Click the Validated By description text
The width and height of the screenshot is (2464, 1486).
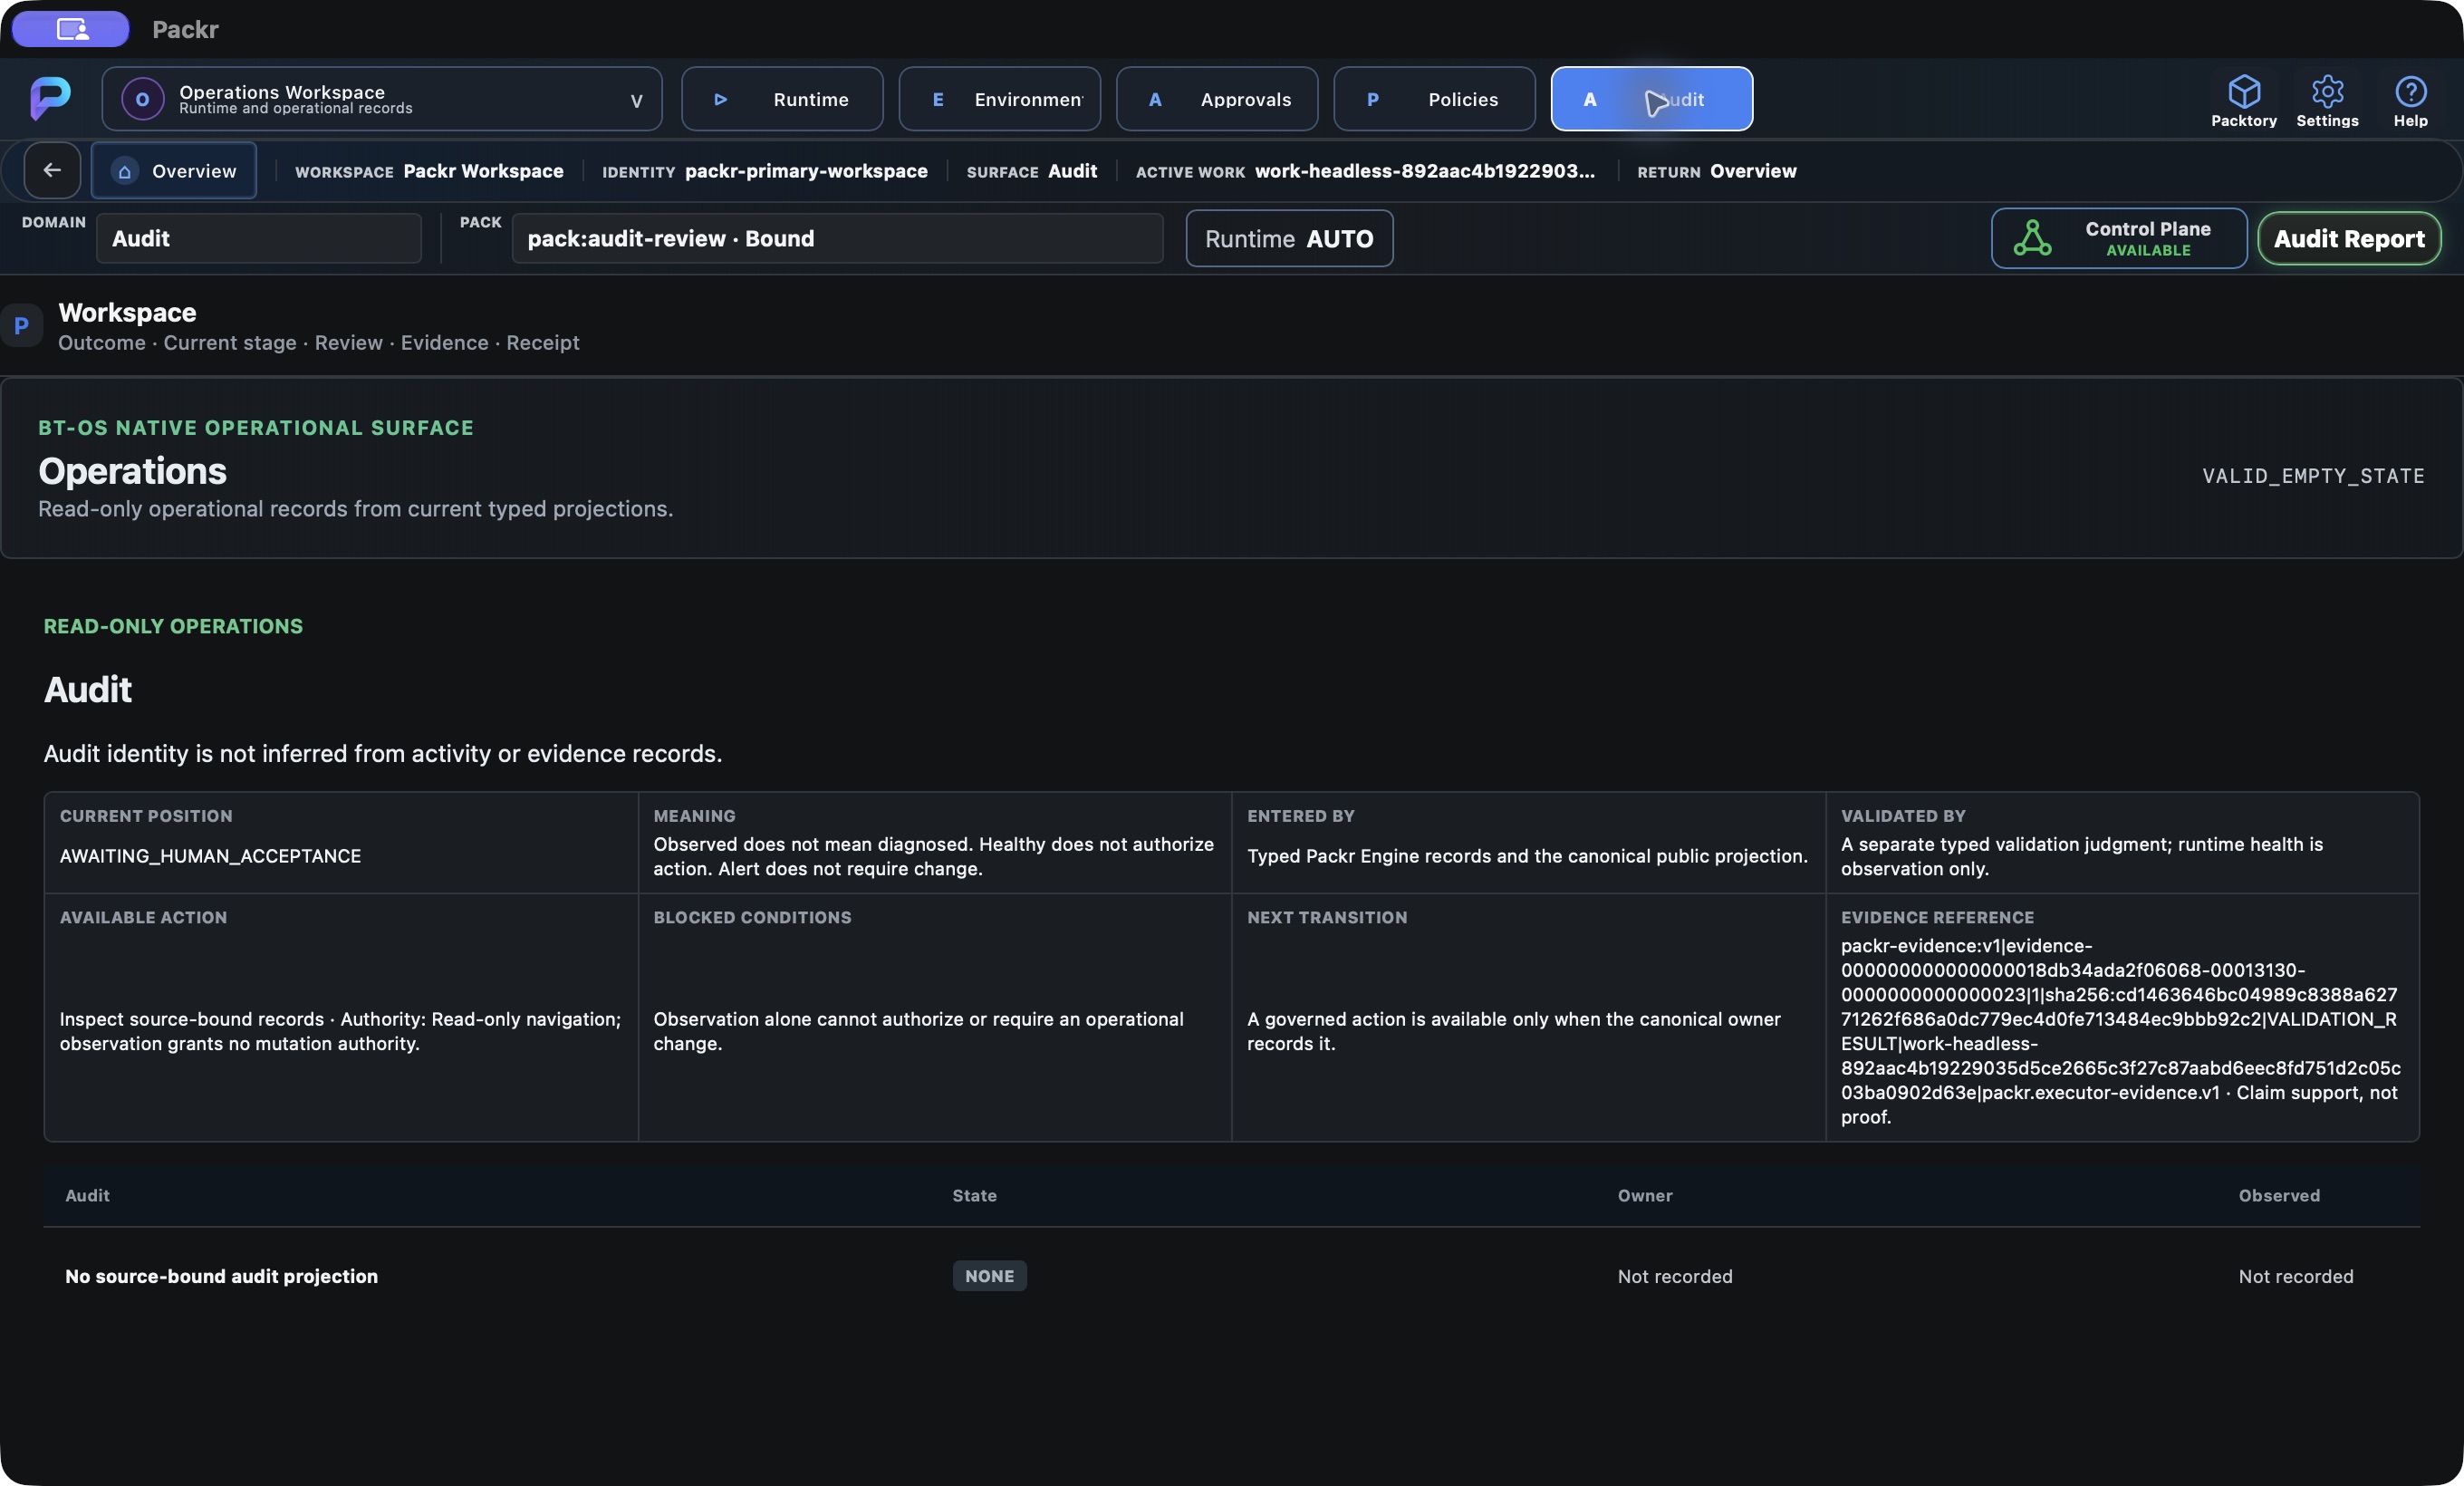click(x=2081, y=856)
